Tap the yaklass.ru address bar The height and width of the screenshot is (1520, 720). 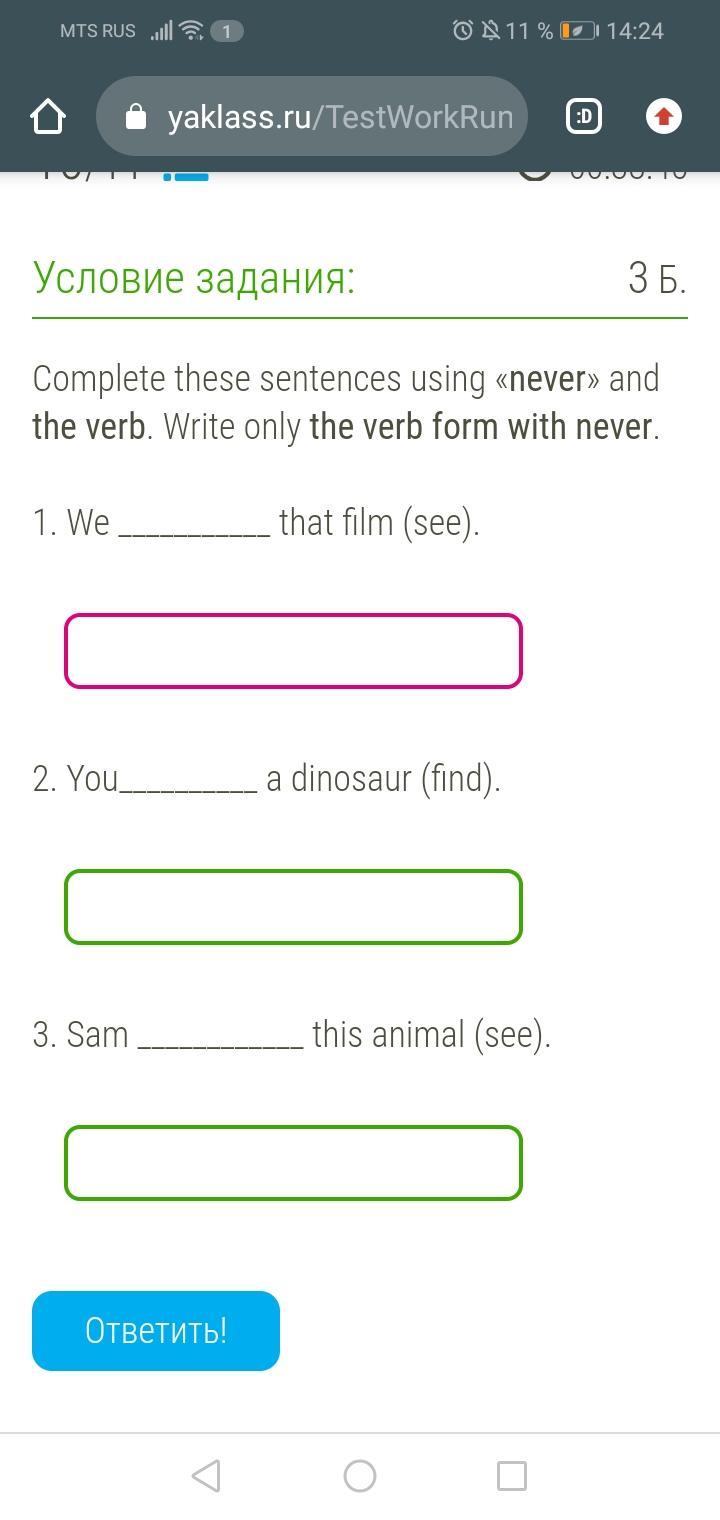pos(338,117)
